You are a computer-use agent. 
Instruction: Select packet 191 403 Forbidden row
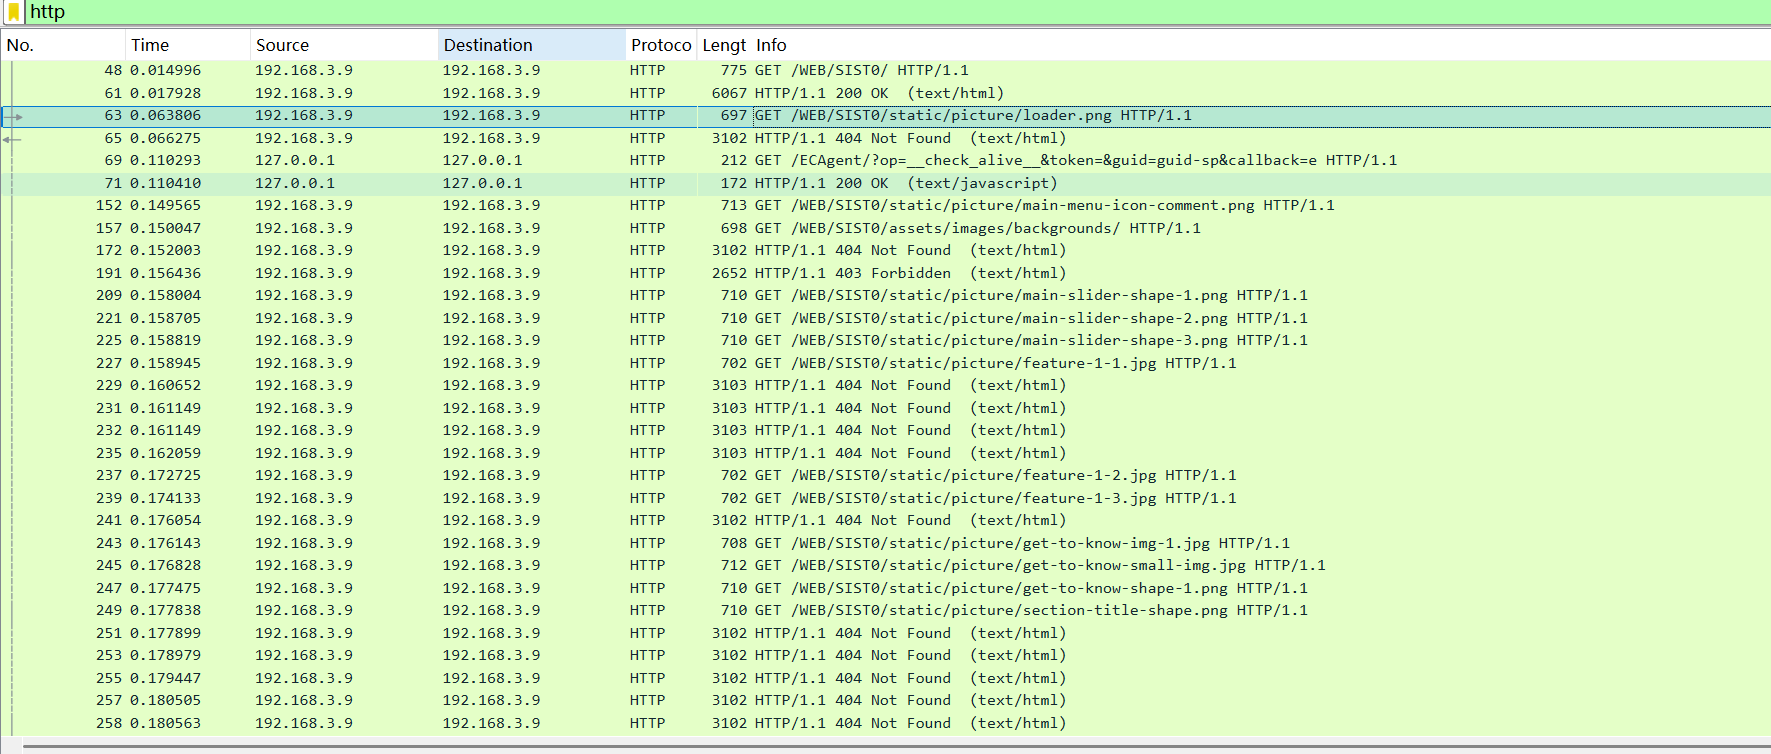click(x=885, y=273)
